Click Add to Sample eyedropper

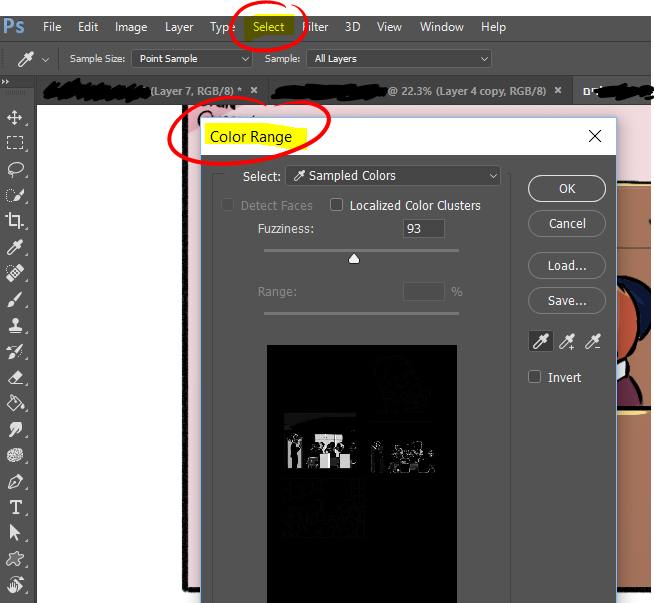tap(567, 342)
